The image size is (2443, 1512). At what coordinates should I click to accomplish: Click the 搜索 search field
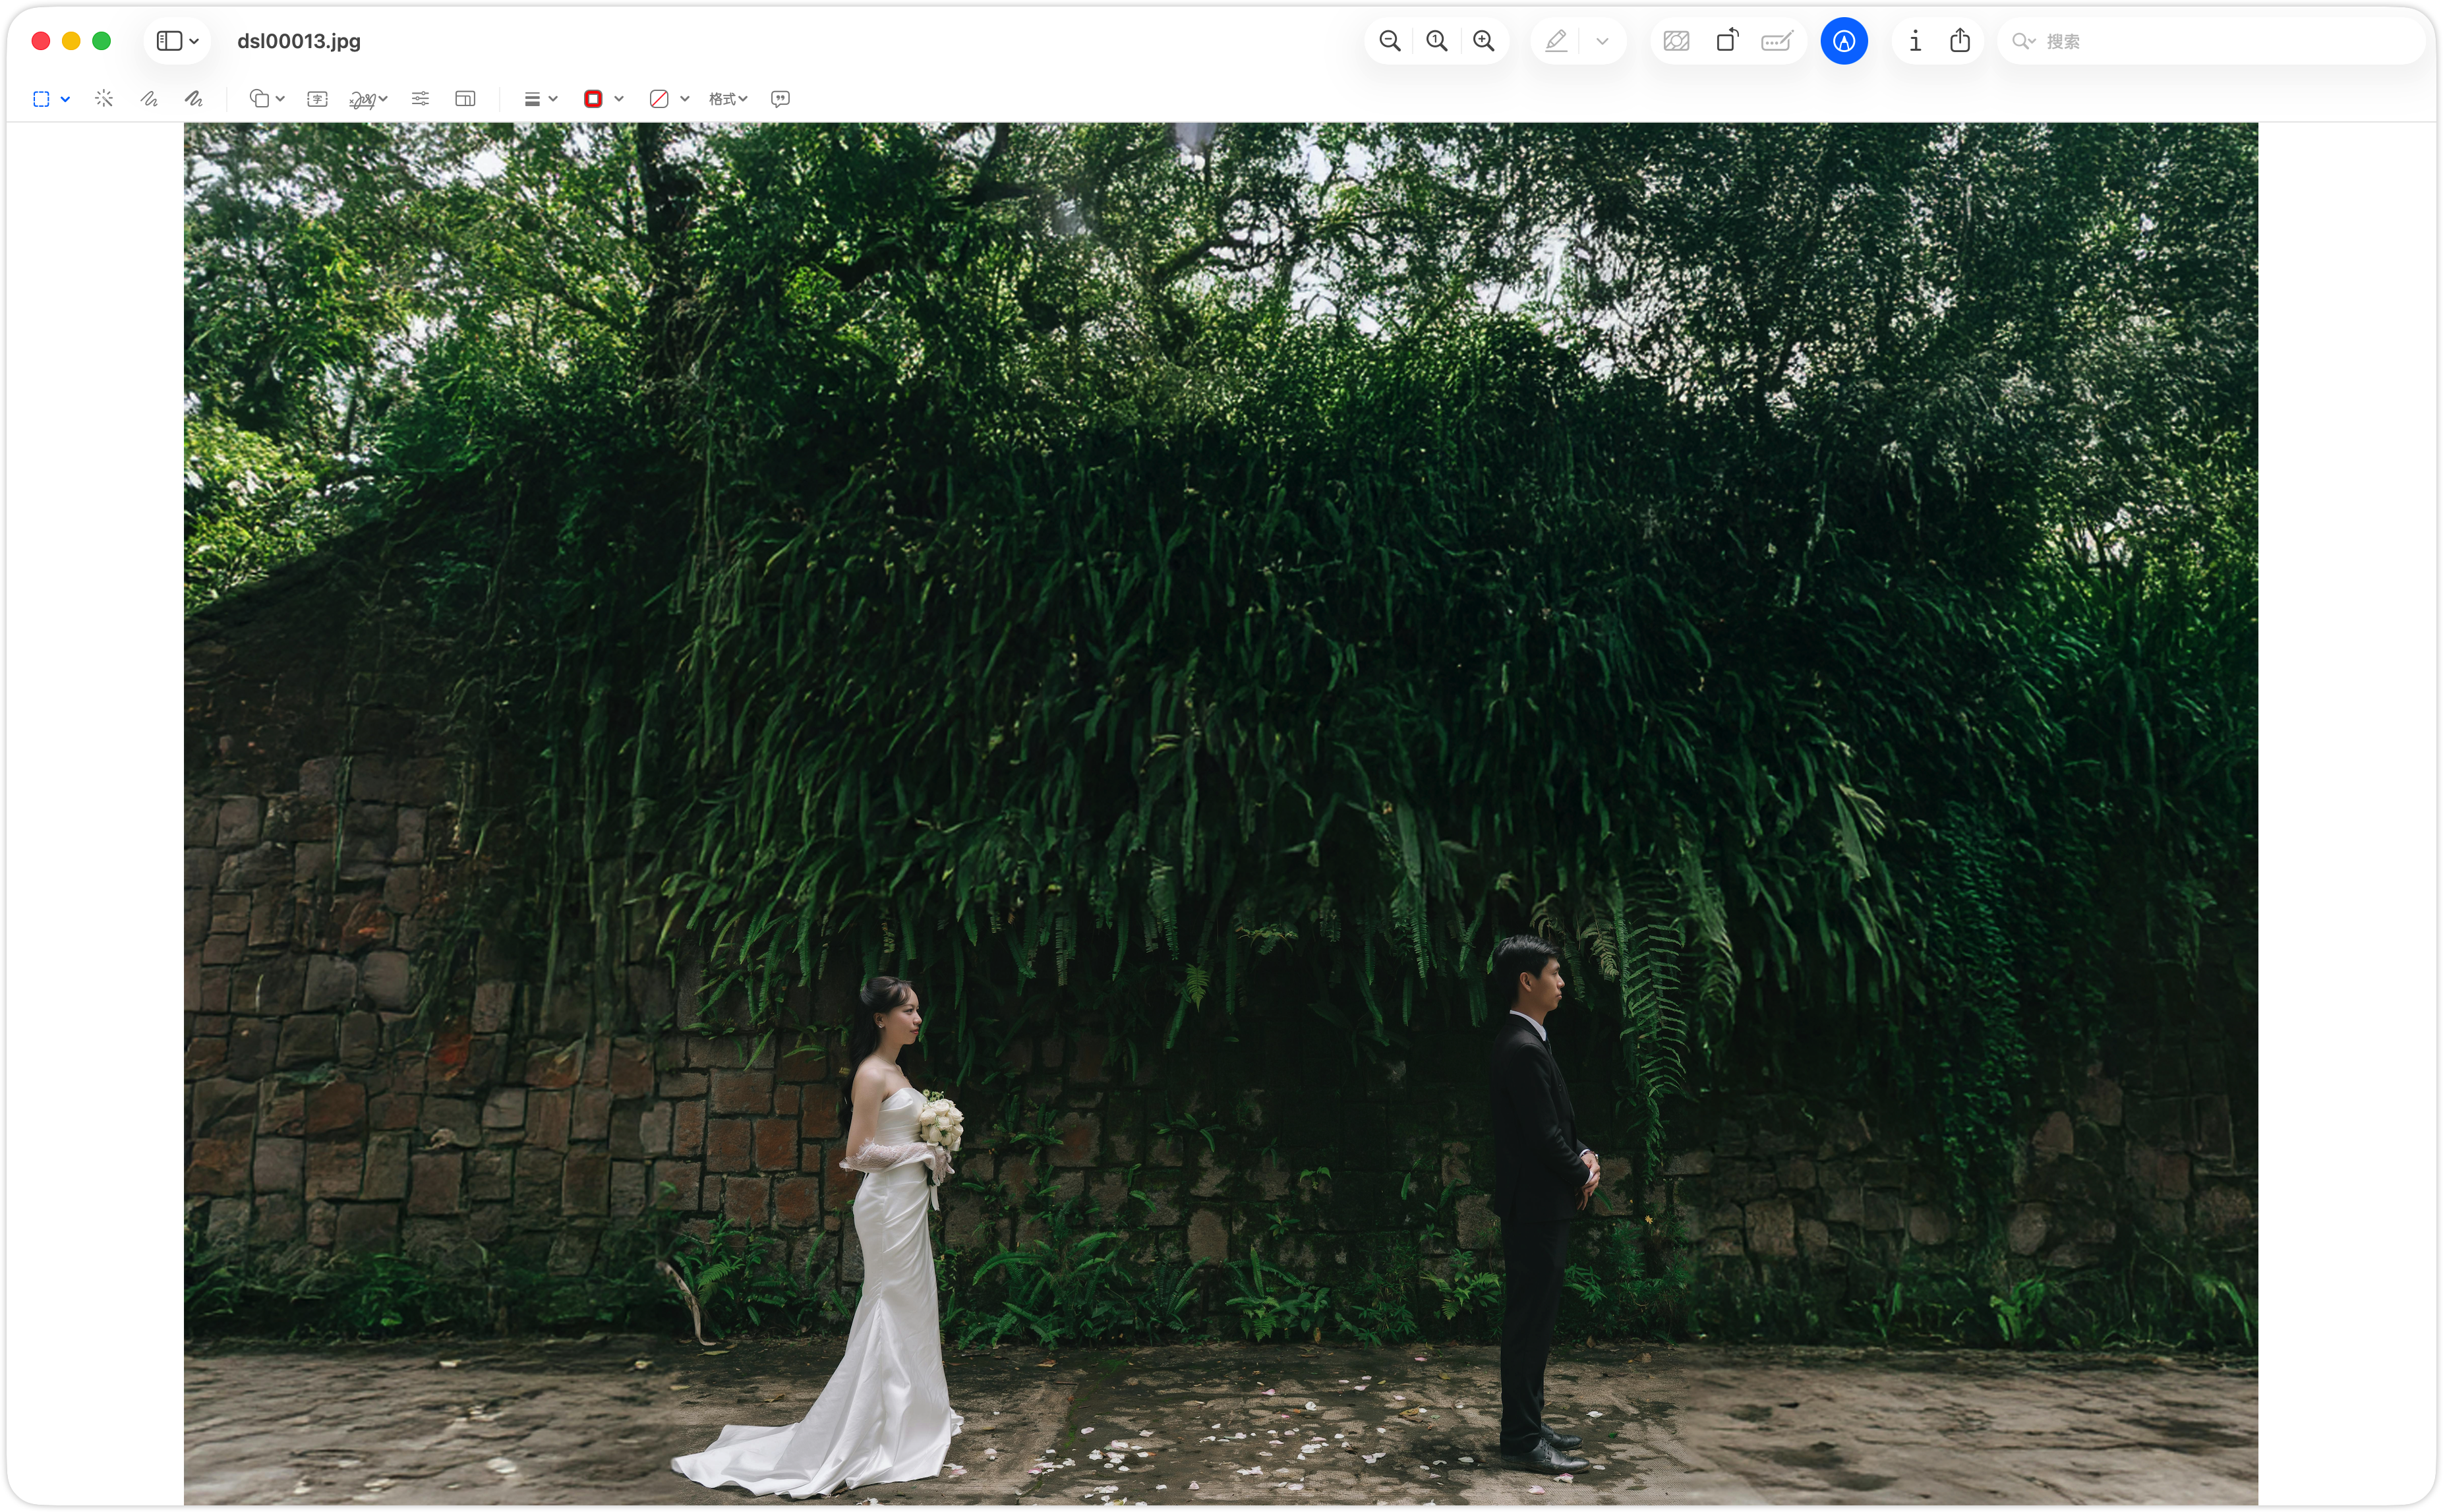[x=2211, y=41]
